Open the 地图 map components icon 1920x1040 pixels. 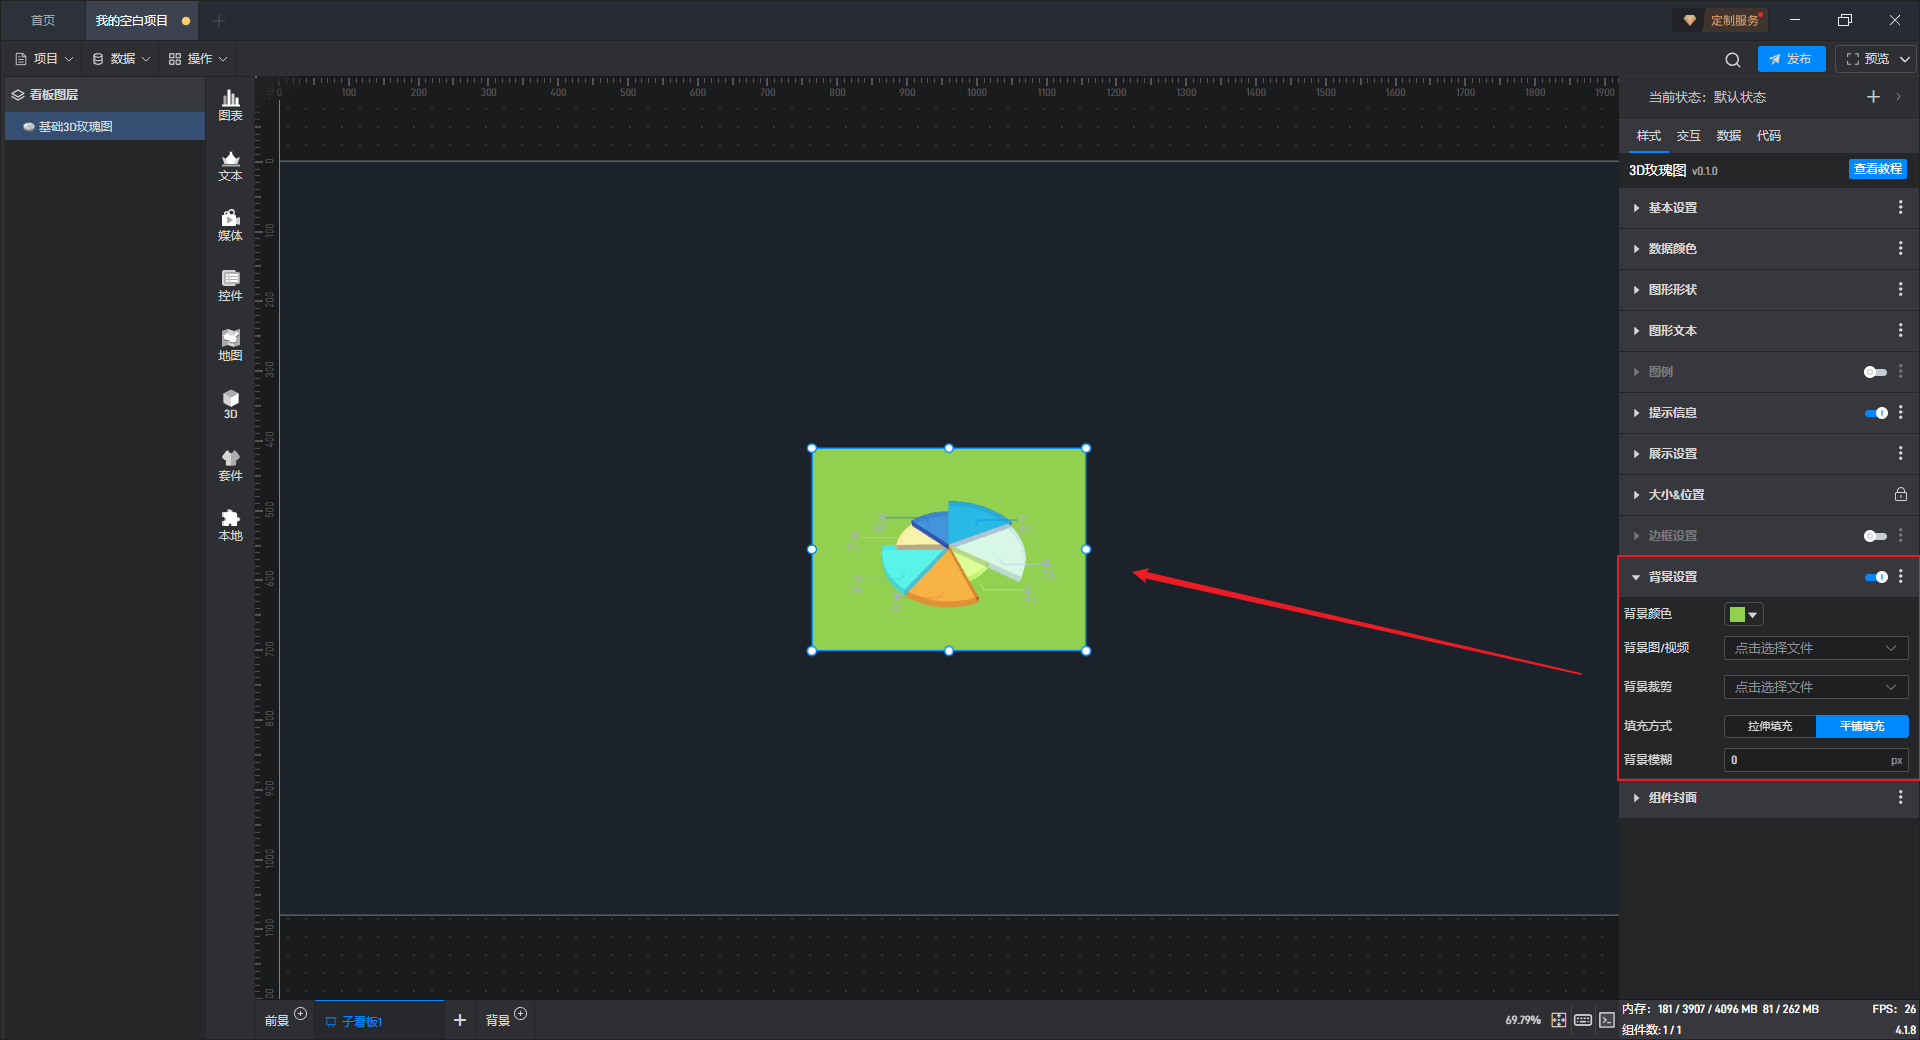(x=230, y=345)
